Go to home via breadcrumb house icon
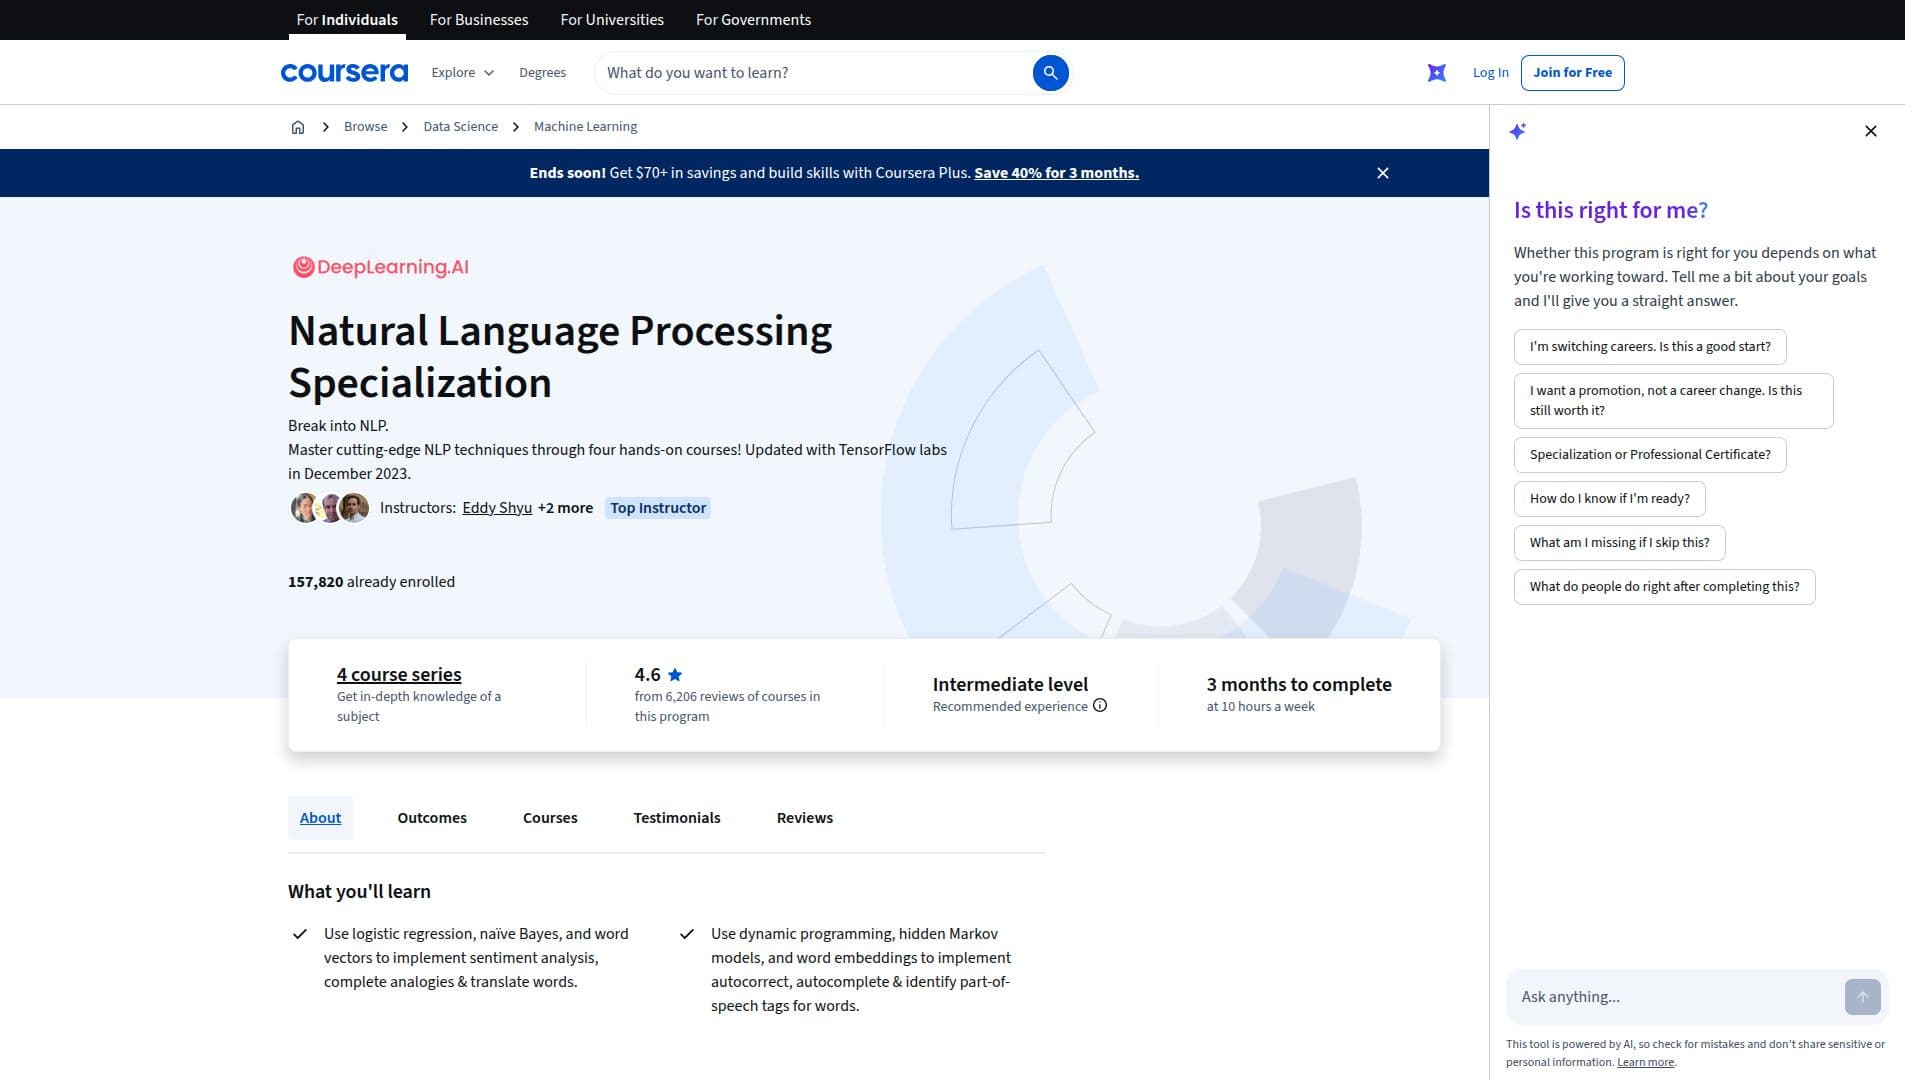 click(x=300, y=128)
